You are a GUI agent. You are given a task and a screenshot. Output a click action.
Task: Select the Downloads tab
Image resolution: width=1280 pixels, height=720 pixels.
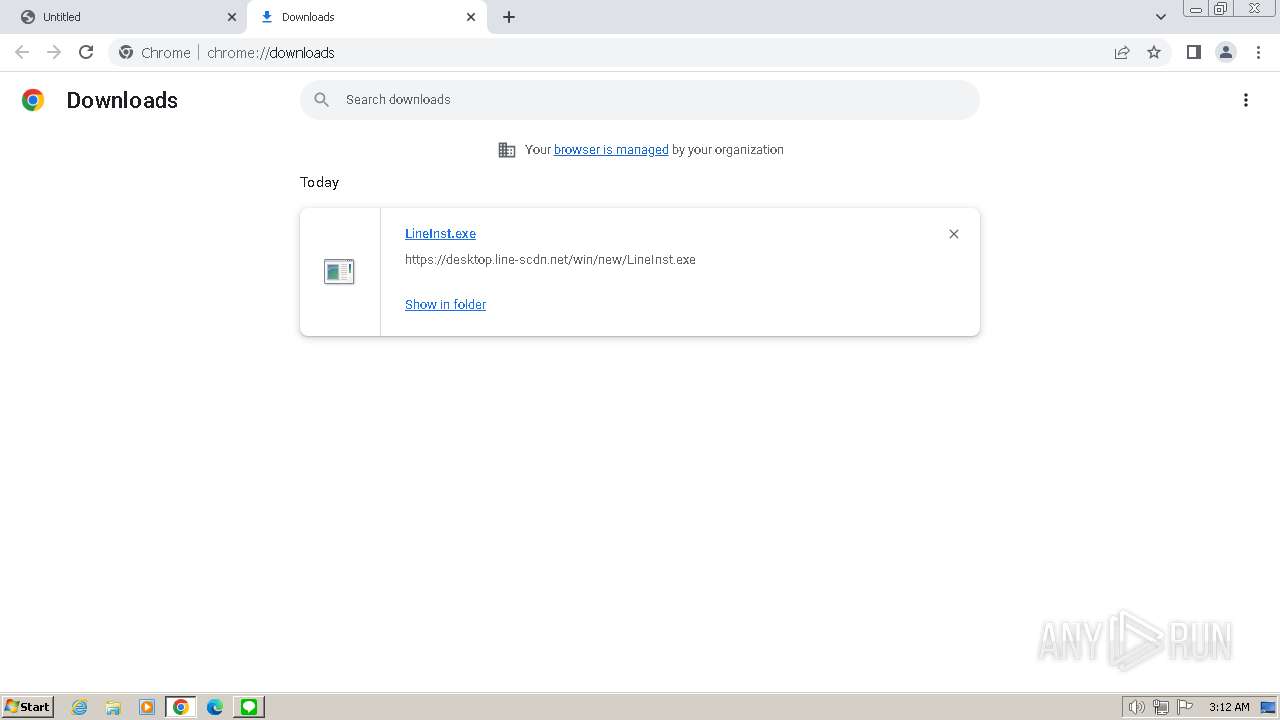tap(367, 17)
